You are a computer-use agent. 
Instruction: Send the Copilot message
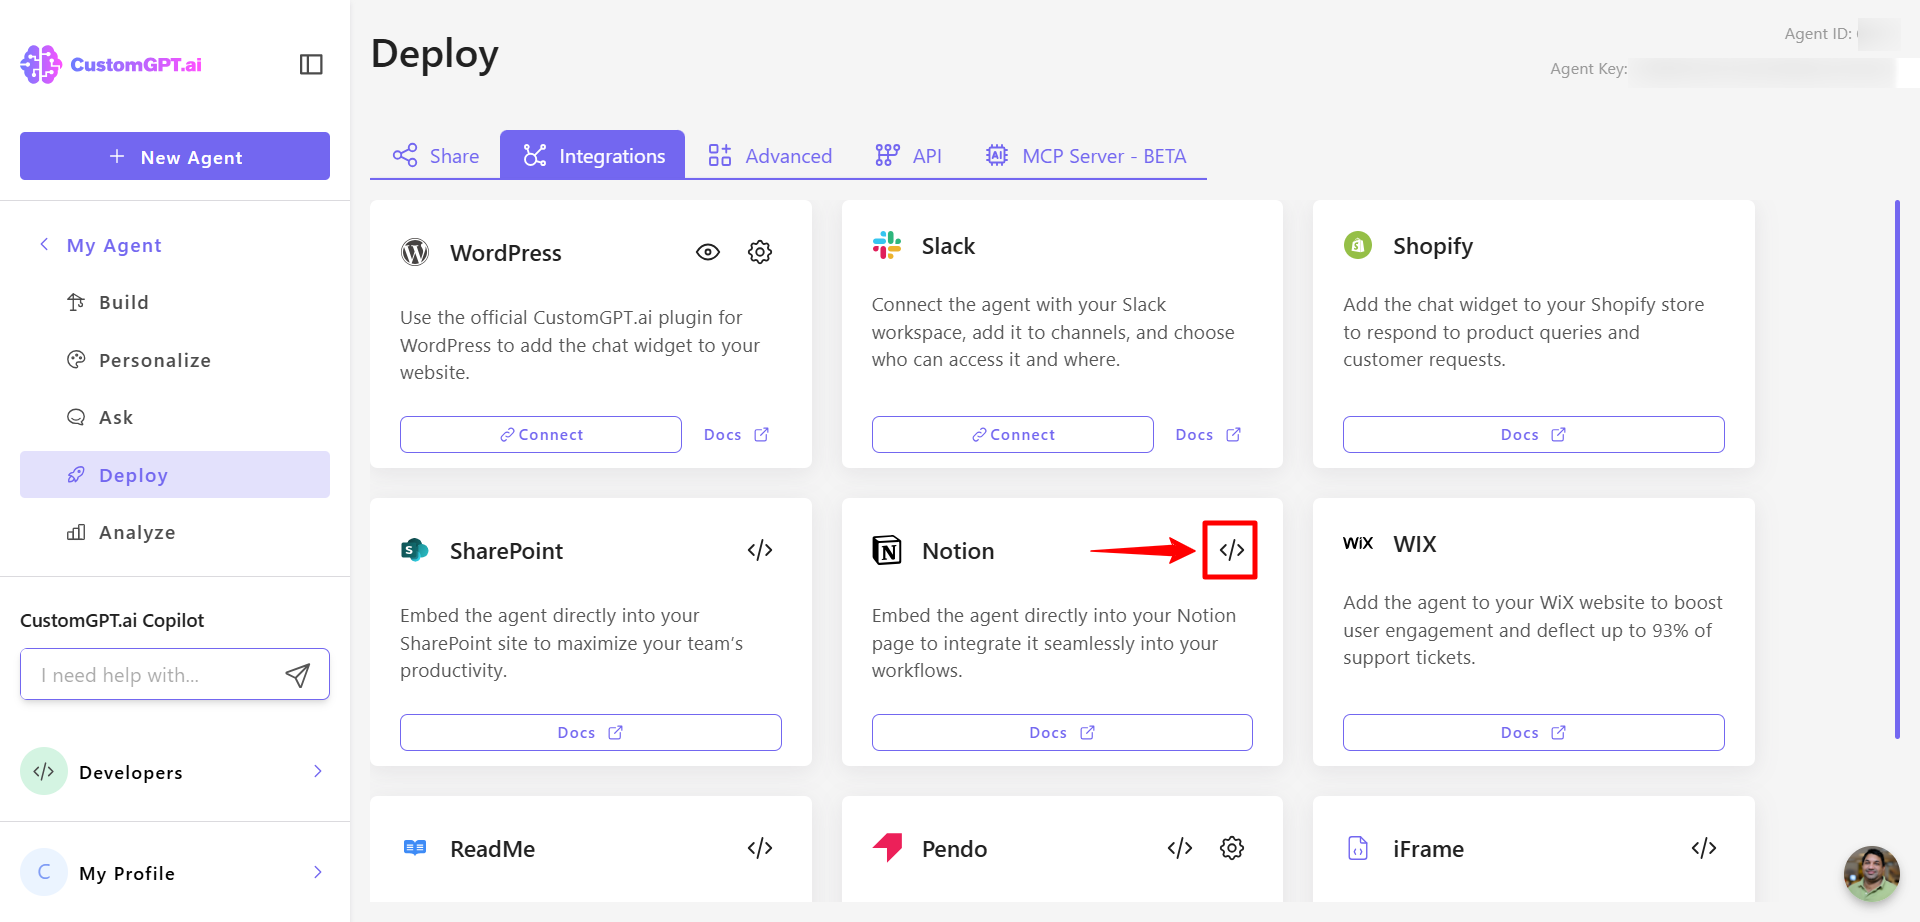pos(298,675)
